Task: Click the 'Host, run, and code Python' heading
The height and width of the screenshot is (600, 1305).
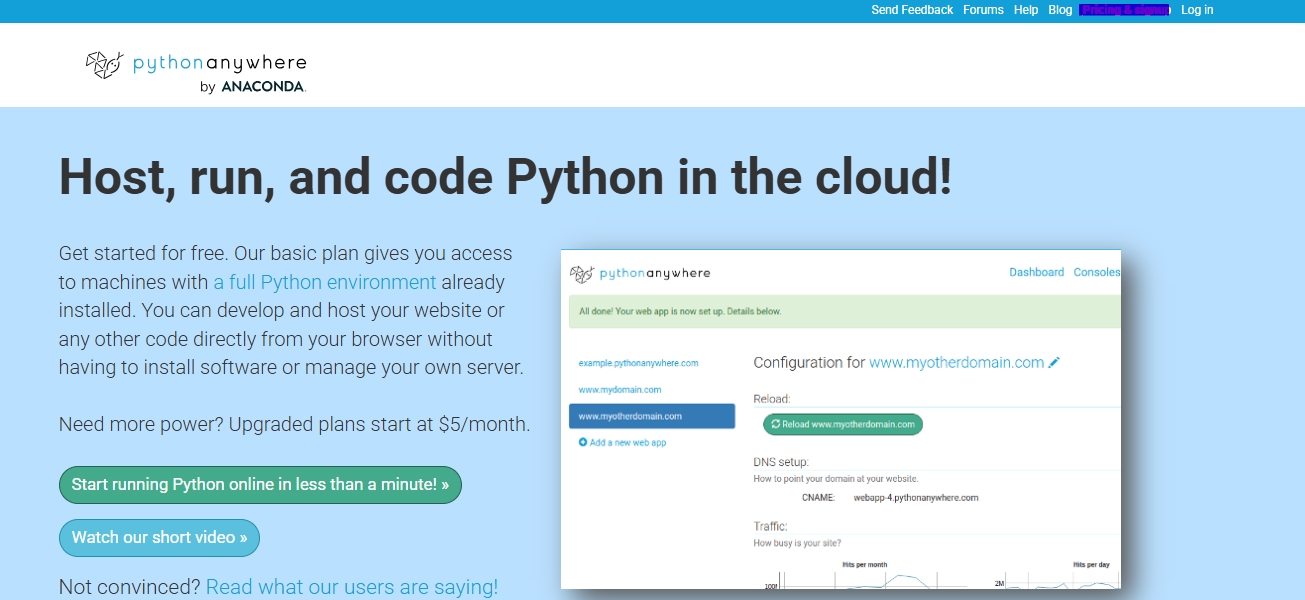Action: 506,177
